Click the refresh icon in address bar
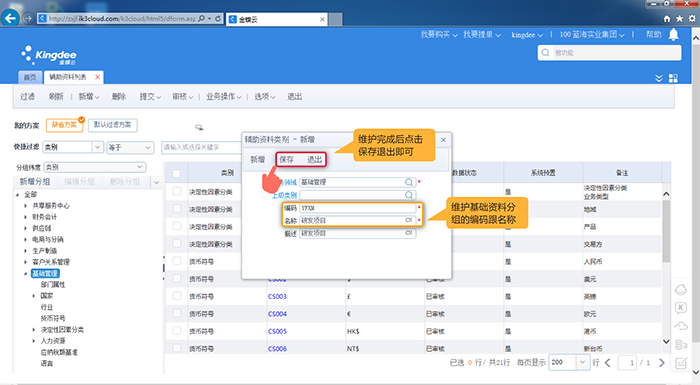 [x=218, y=18]
